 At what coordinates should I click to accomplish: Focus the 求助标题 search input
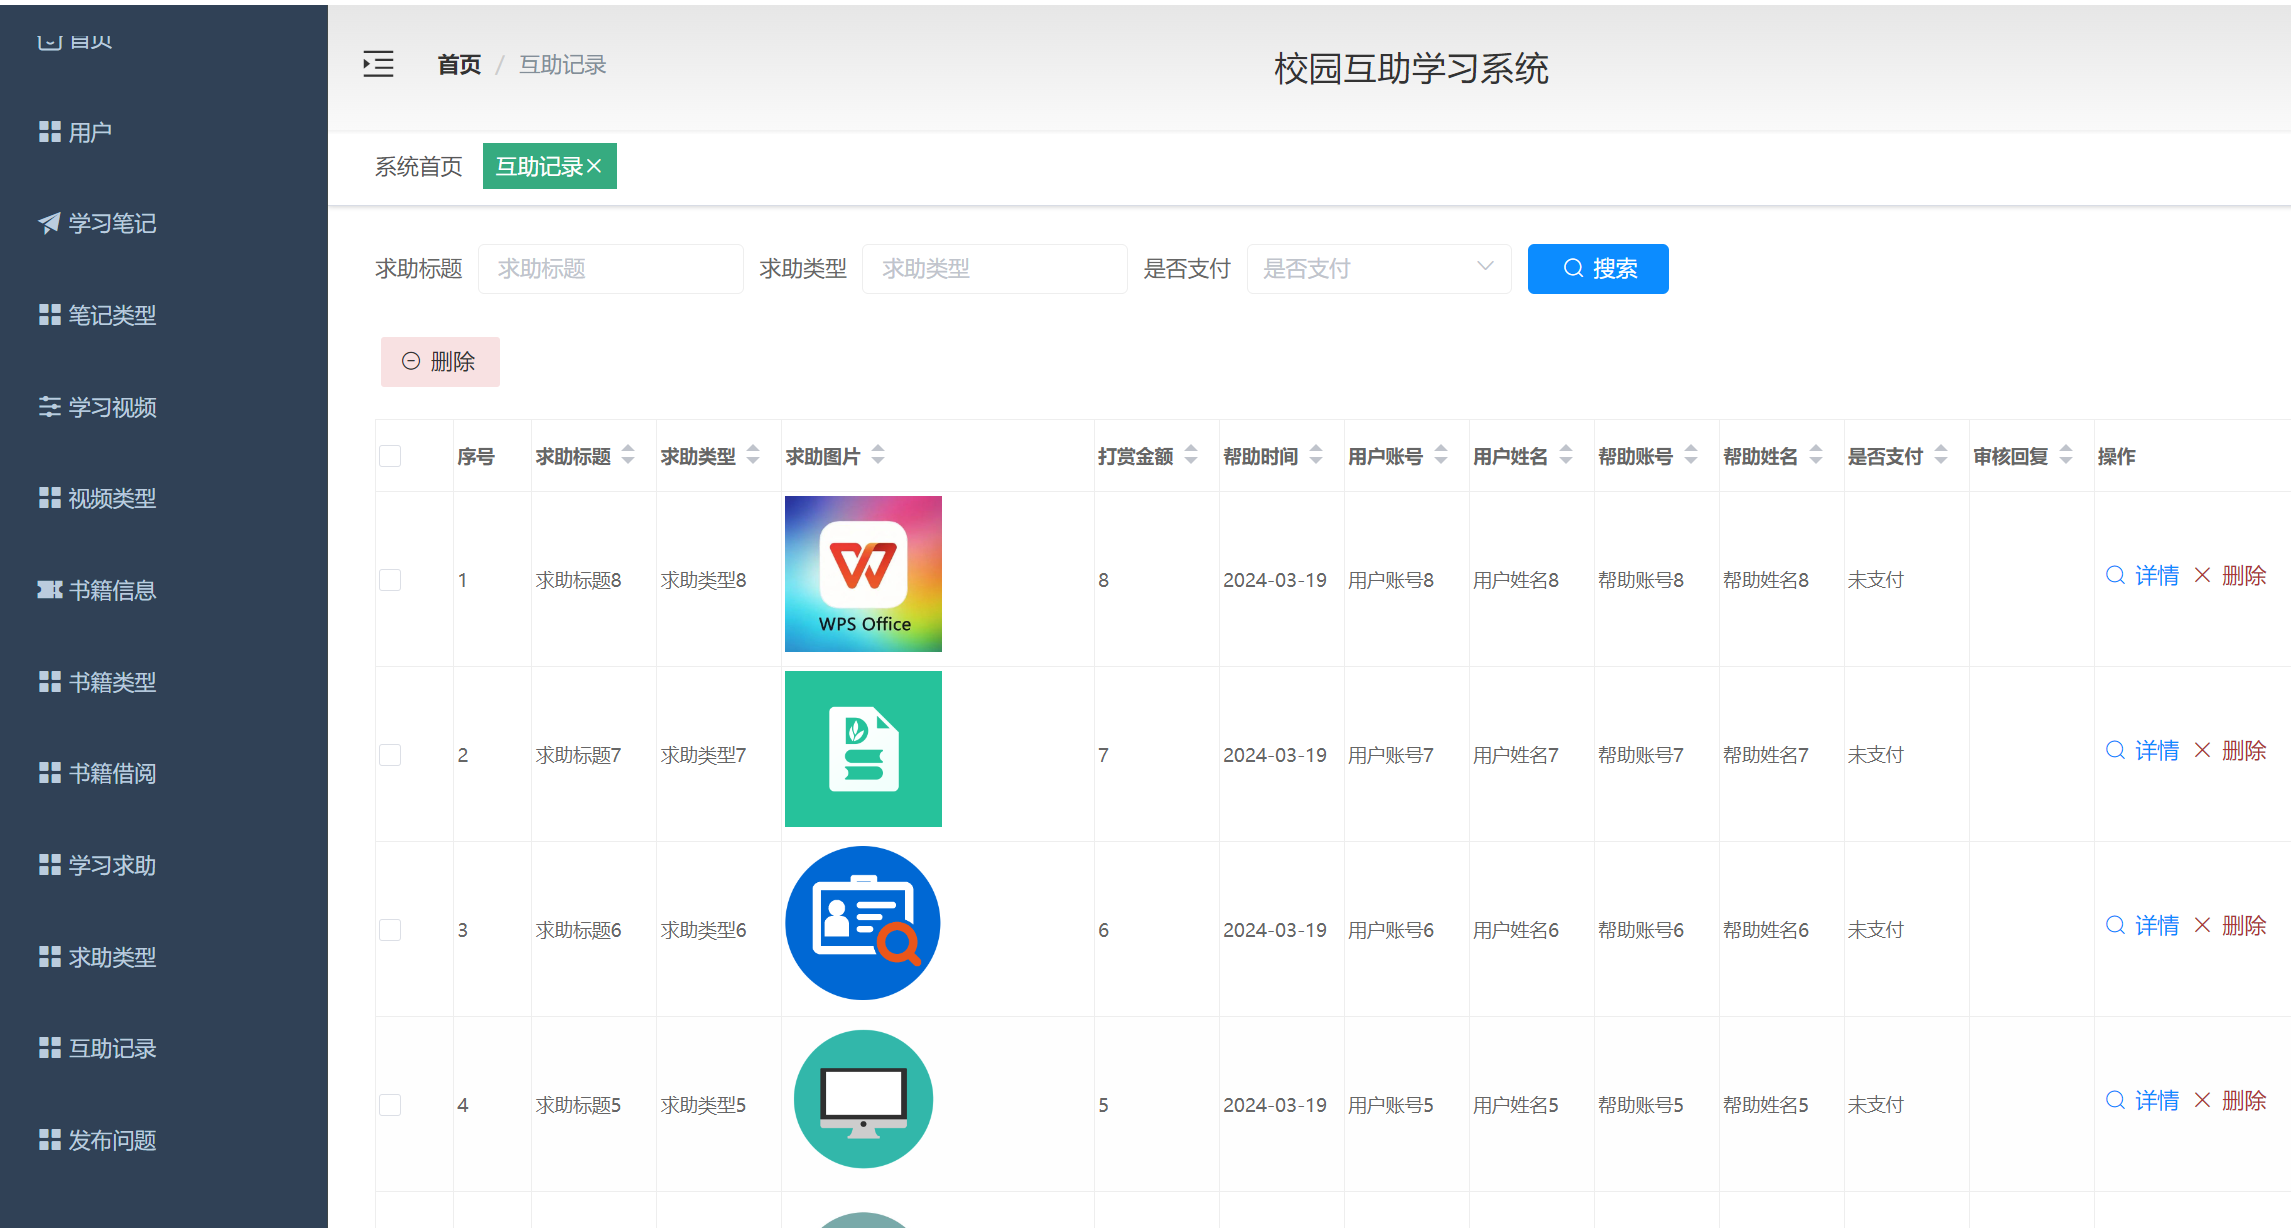[611, 269]
